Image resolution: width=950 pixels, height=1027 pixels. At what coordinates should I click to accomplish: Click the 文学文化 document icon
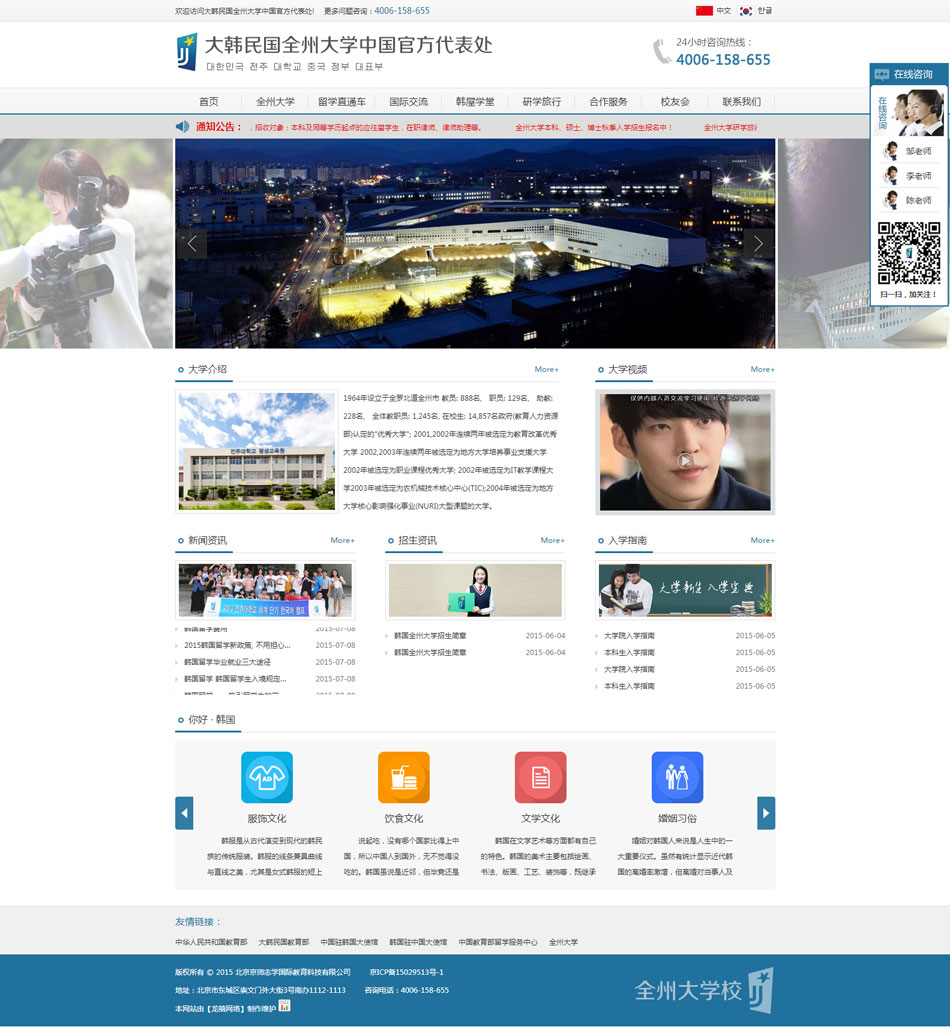tap(540, 777)
